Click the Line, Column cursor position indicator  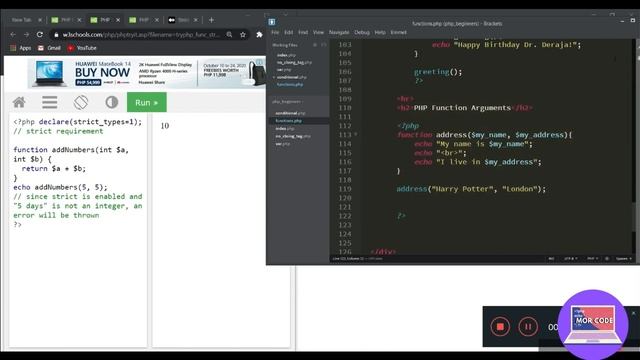point(347,259)
